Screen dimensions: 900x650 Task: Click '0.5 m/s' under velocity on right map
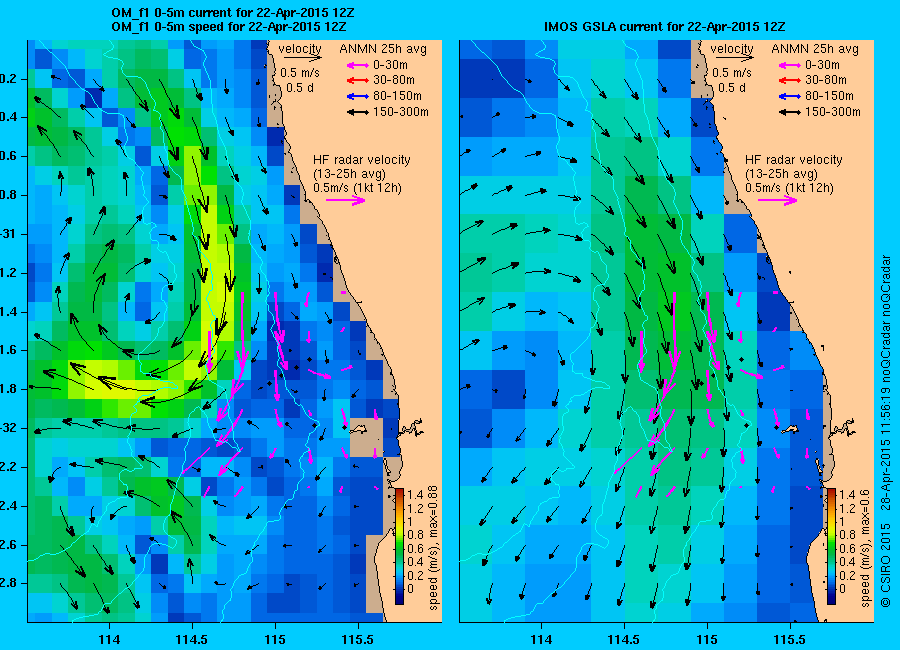731,73
